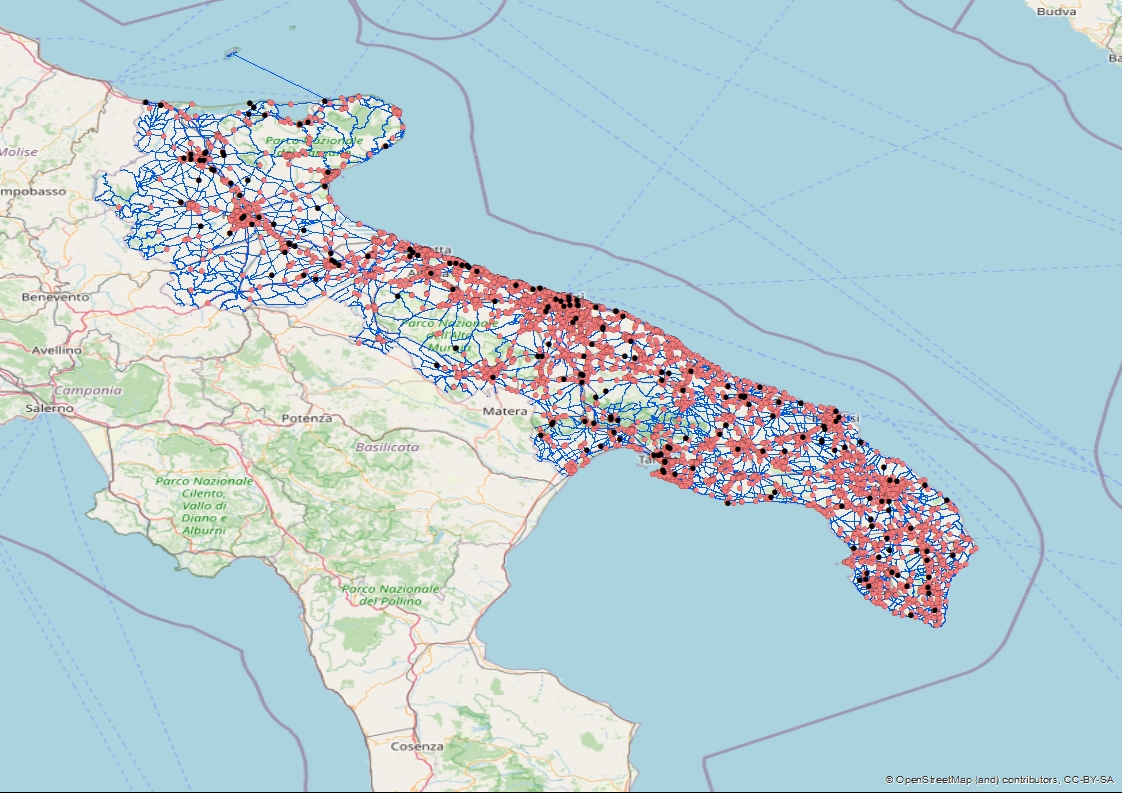Select the Vallo di Diano label text
1122x794 pixels.
point(205,506)
